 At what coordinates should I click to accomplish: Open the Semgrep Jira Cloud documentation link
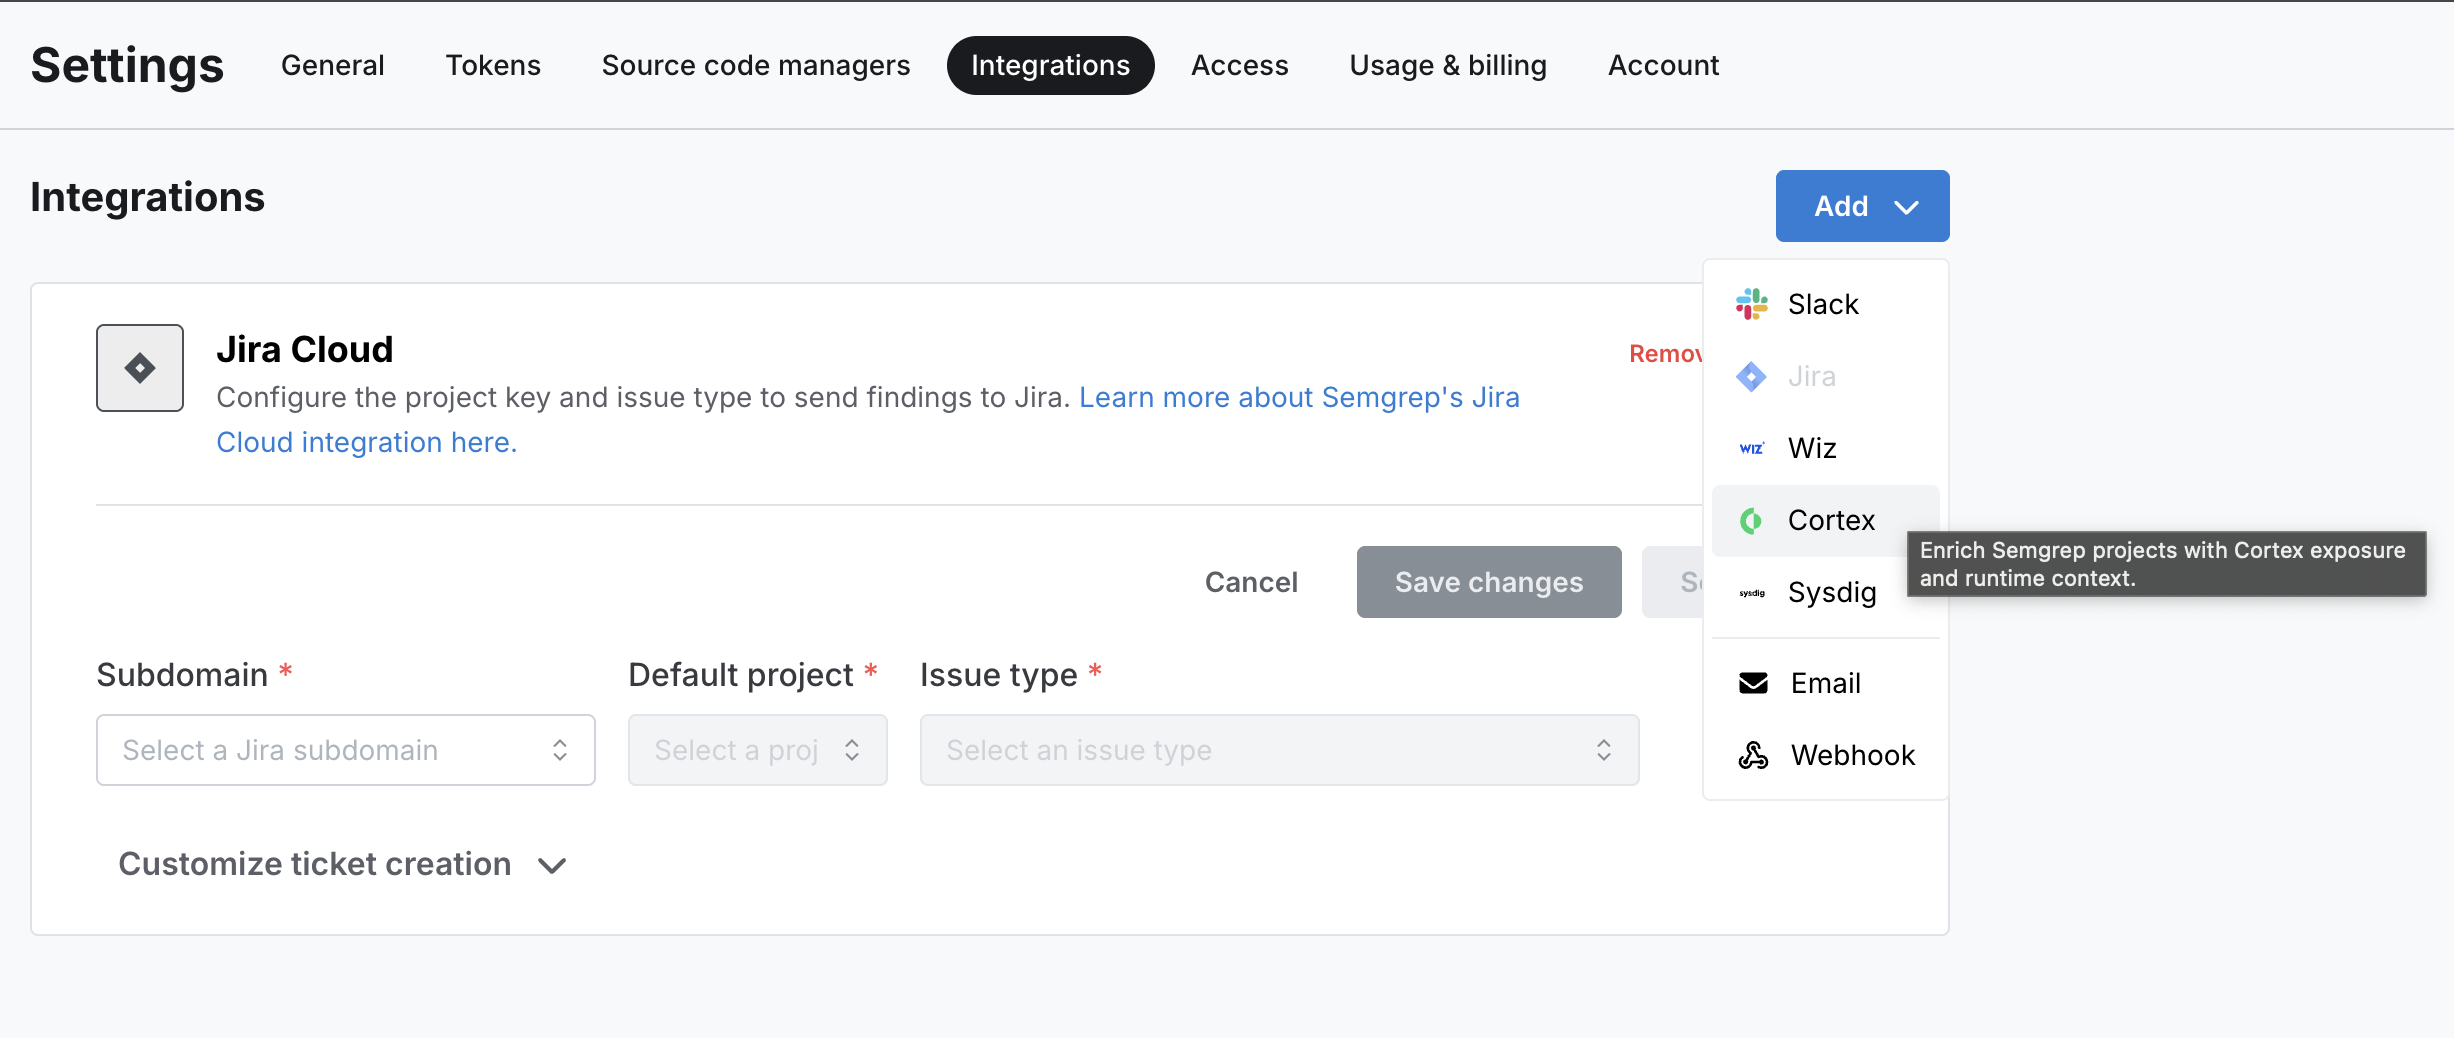click(x=1298, y=397)
